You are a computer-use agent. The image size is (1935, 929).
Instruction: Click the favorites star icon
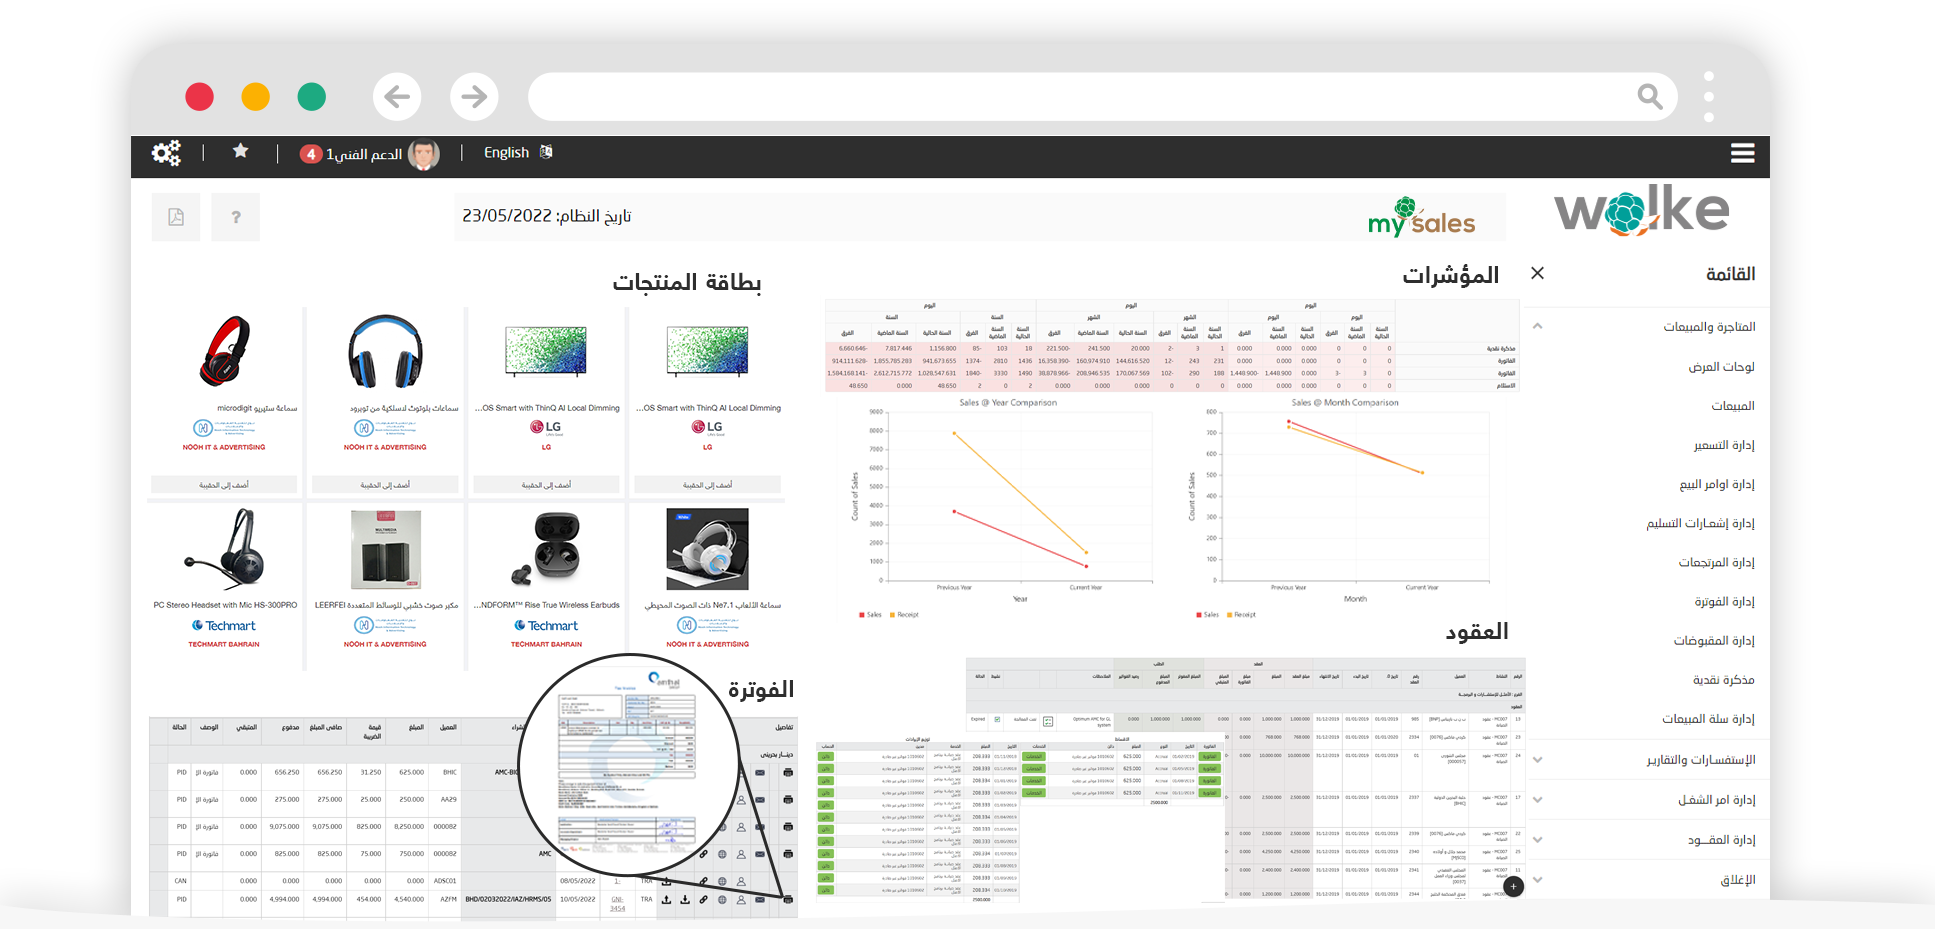tap(240, 151)
